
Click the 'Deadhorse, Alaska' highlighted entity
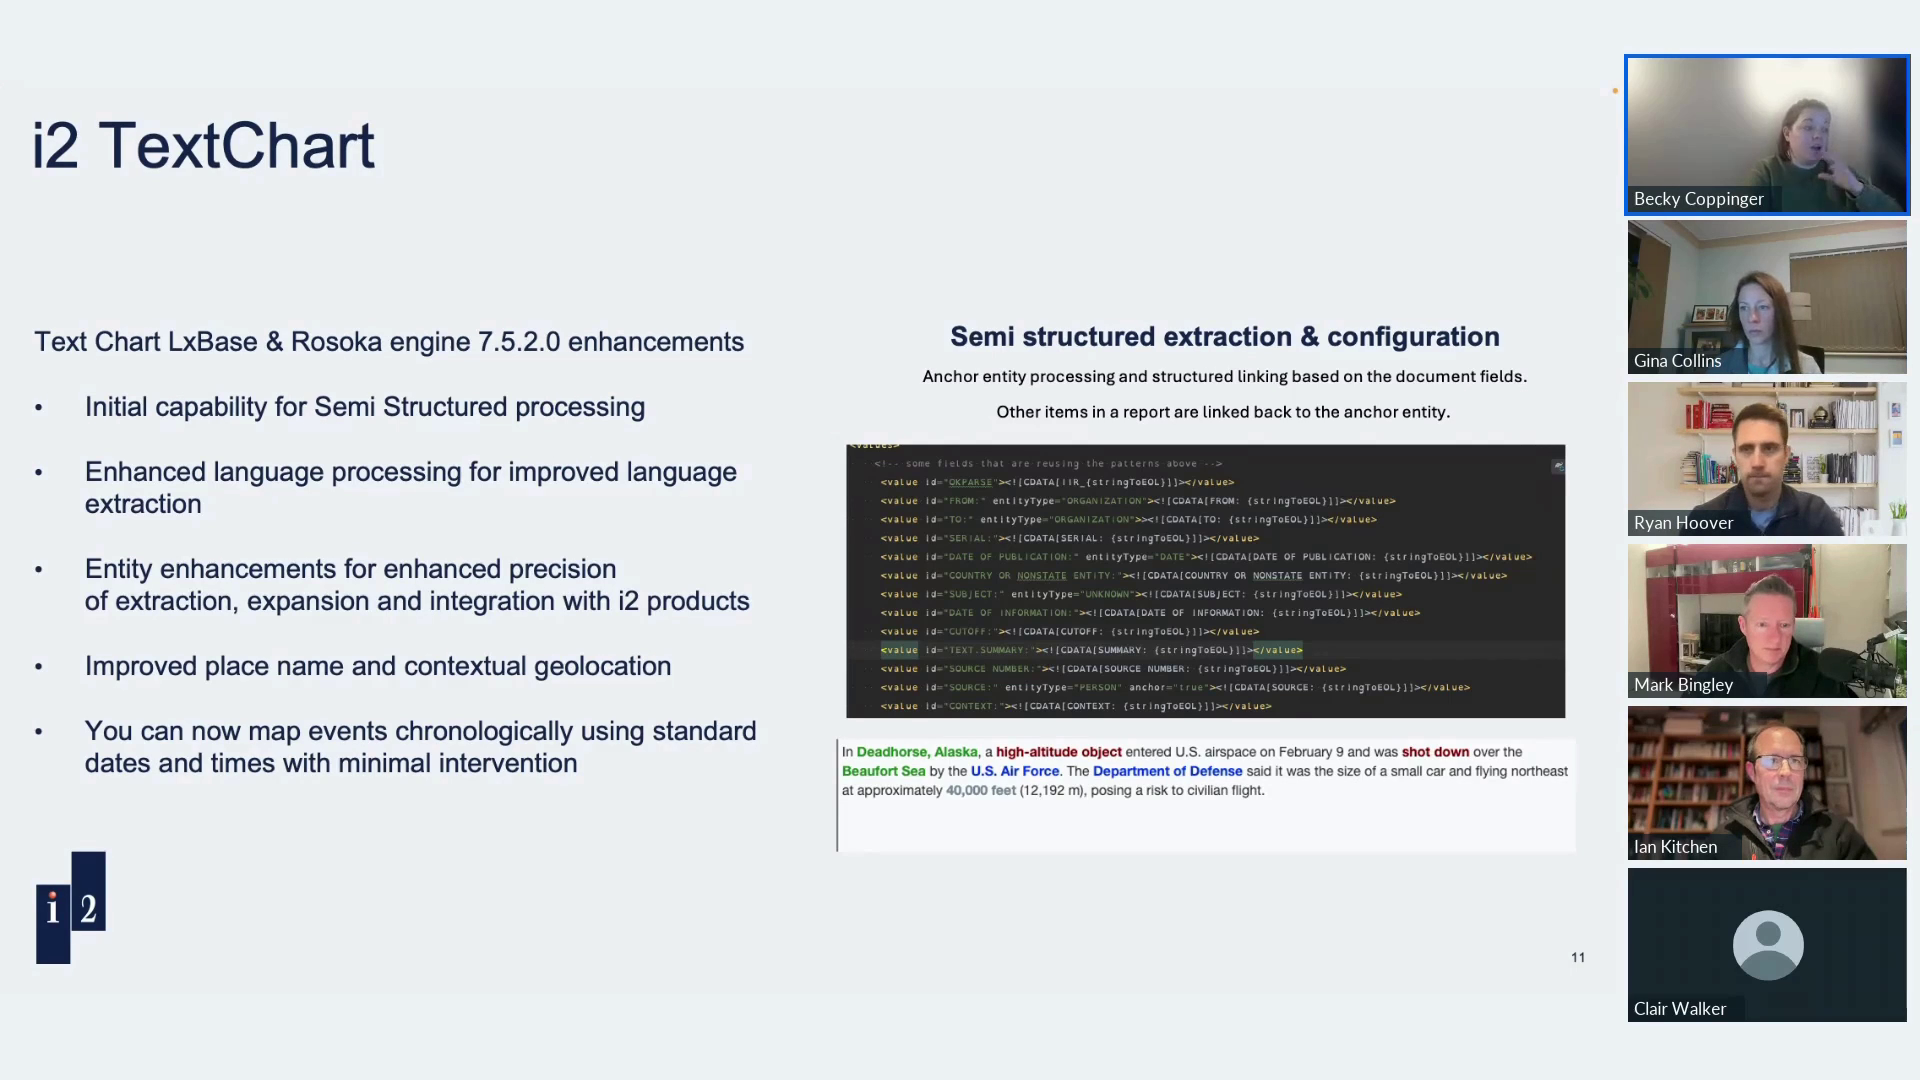[x=917, y=752]
